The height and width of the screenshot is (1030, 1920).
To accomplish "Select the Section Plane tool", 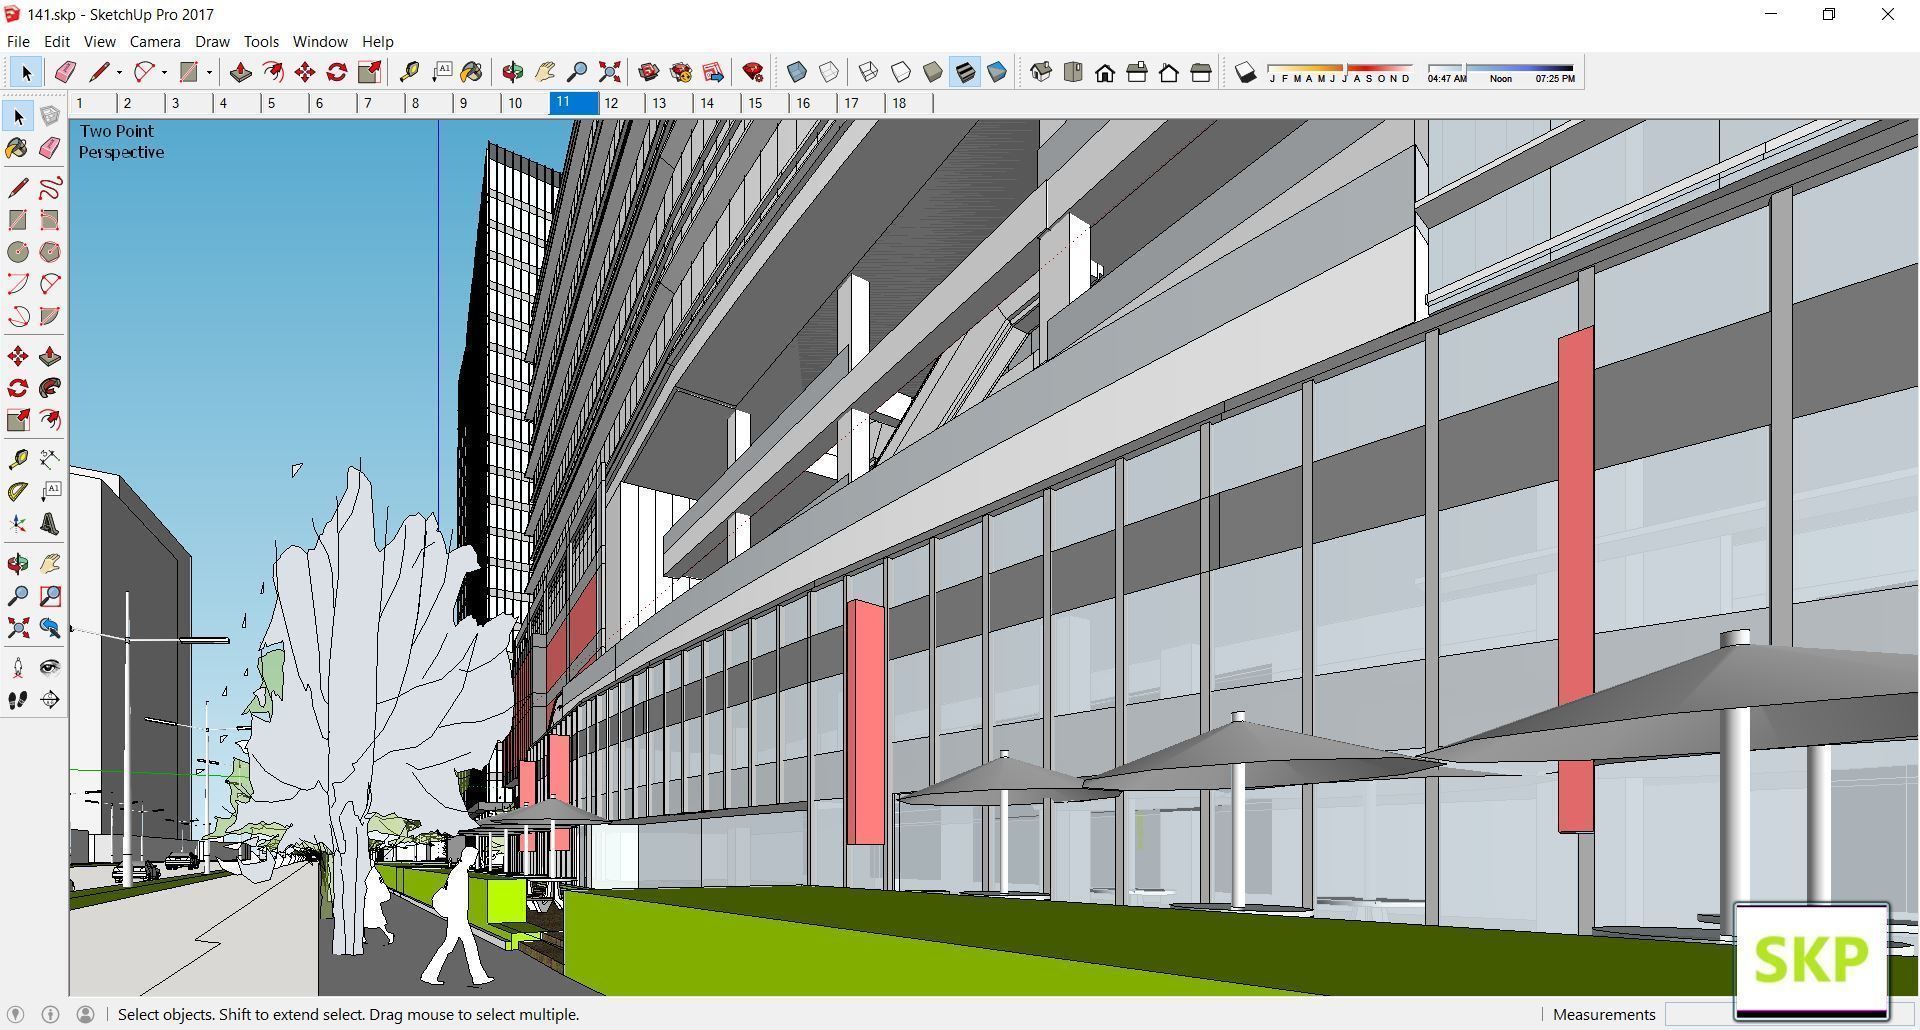I will pyautogui.click(x=49, y=700).
